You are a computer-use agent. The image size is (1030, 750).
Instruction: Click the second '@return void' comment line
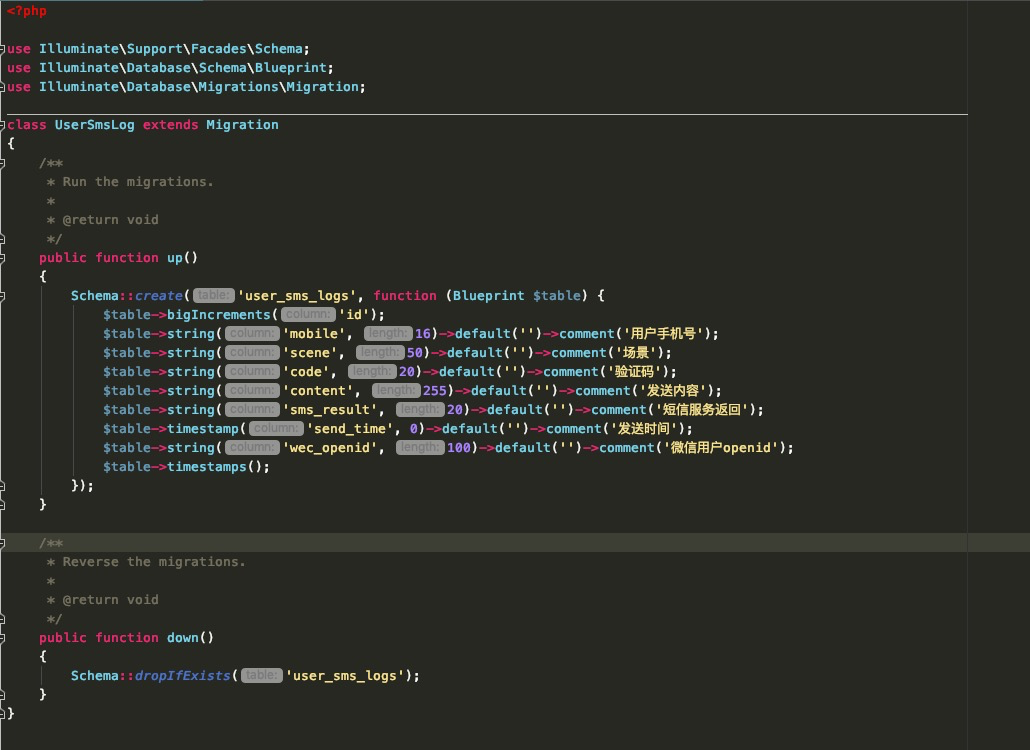[x=110, y=600]
